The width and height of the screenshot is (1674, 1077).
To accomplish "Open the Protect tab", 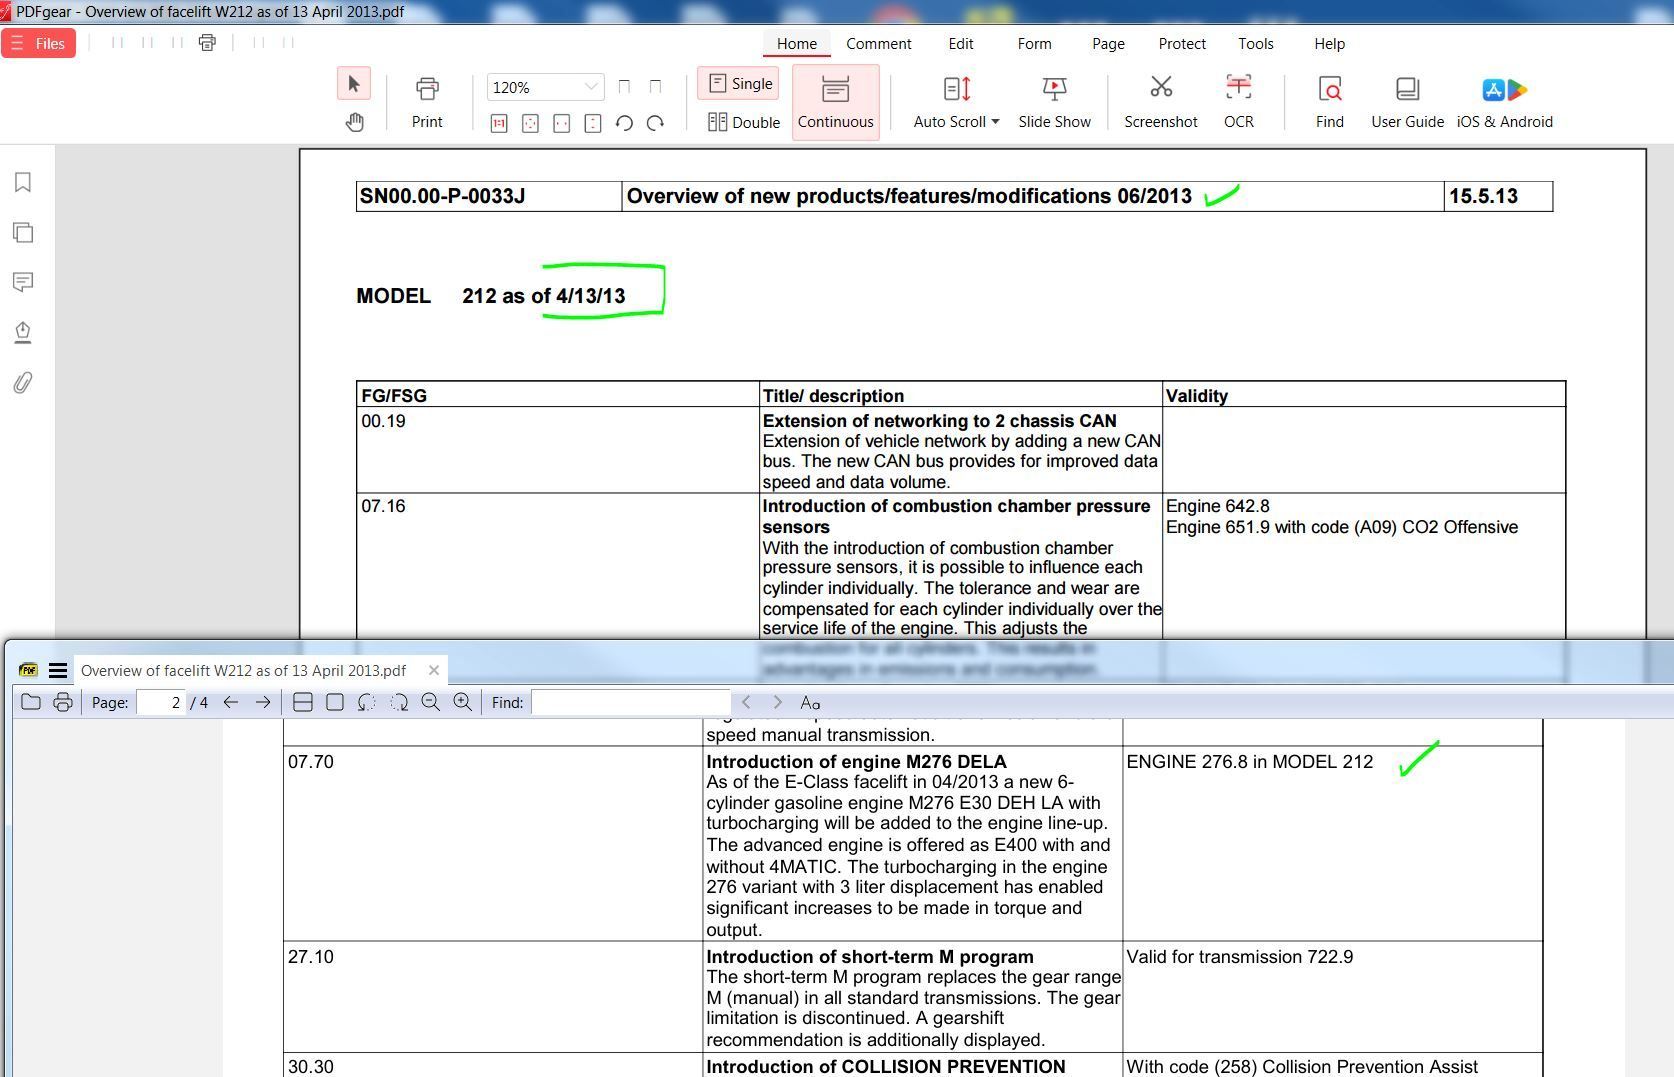I will tap(1181, 44).
